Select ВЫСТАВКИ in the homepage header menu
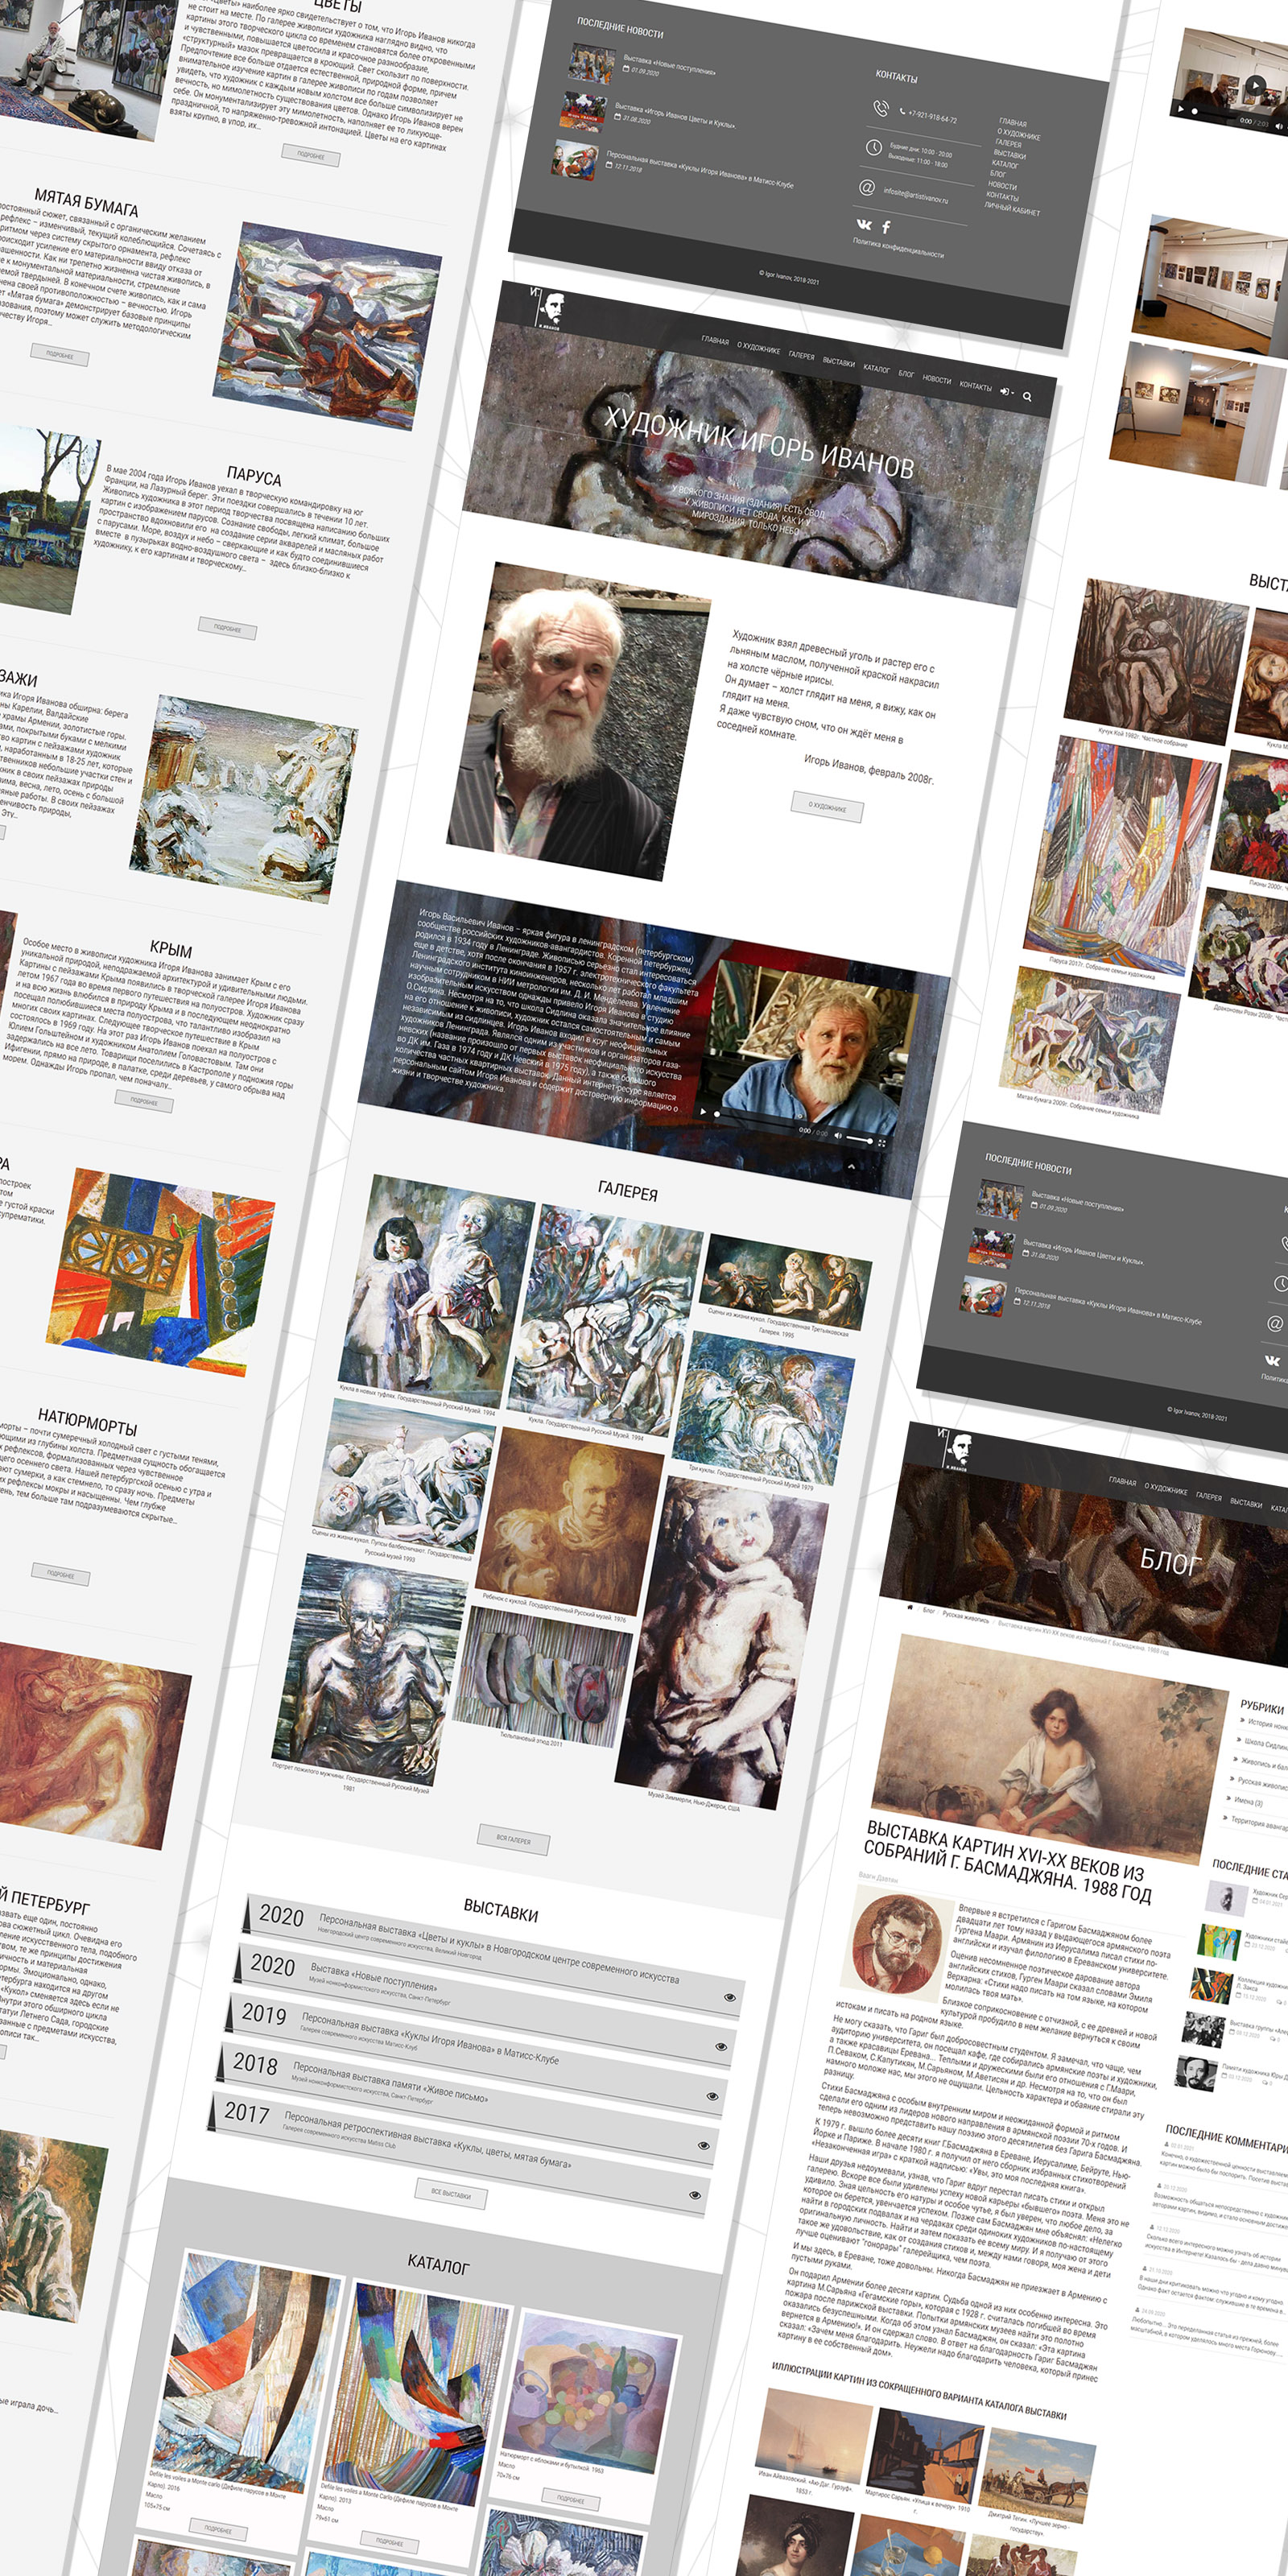Image resolution: width=1288 pixels, height=2576 pixels. [838, 362]
